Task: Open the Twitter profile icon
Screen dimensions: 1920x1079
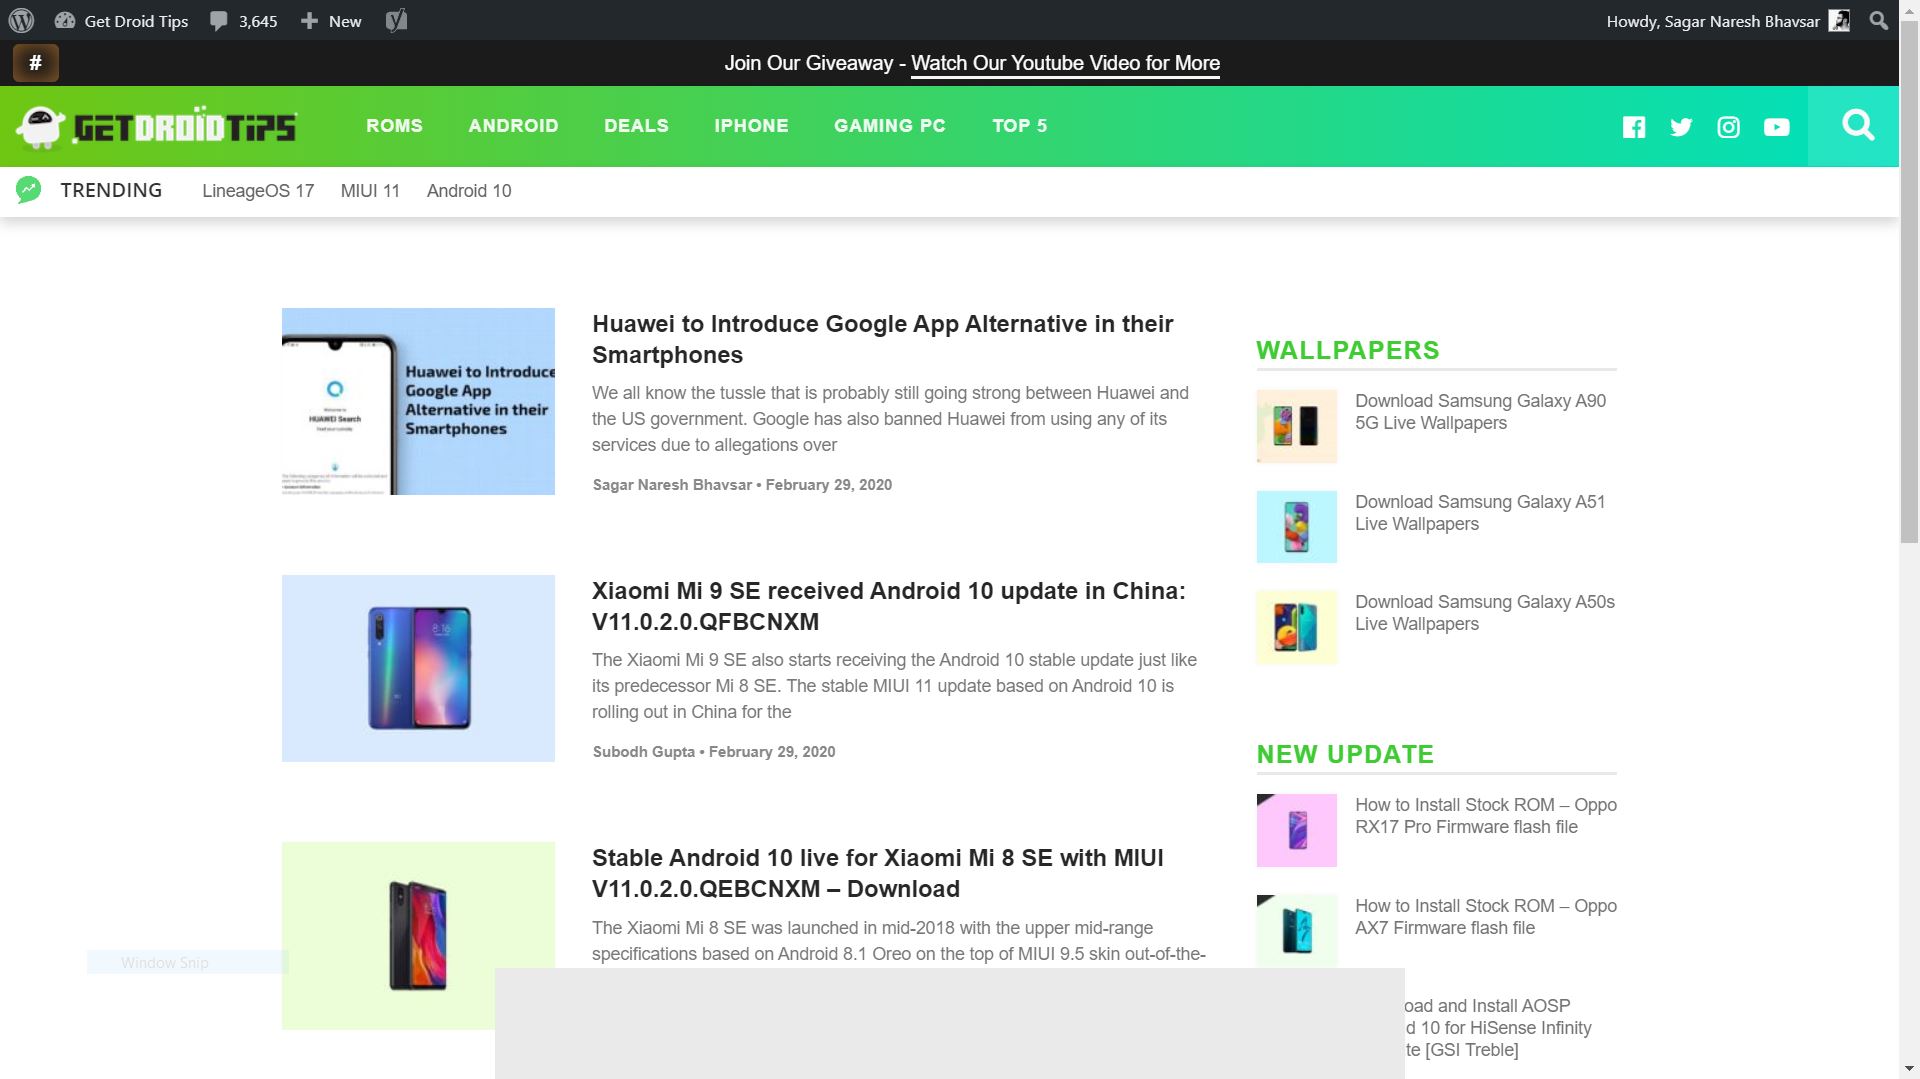Action: 1681,127
